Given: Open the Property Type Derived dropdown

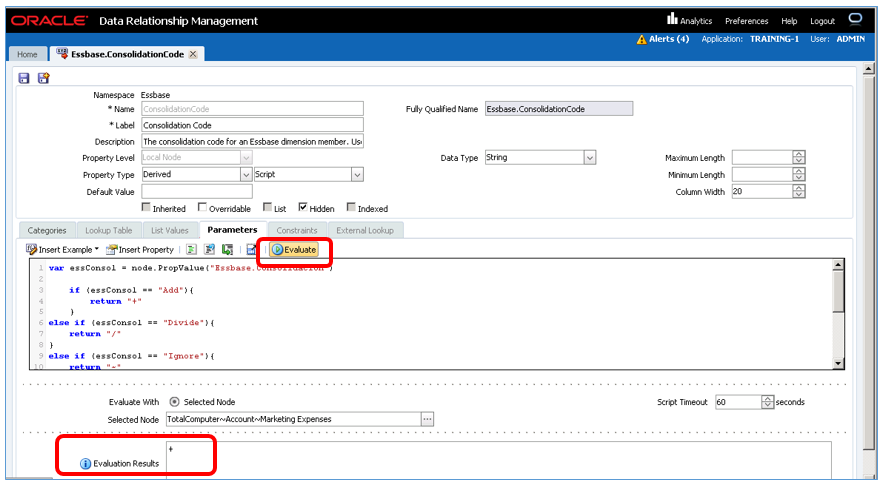Looking at the screenshot, I should pyautogui.click(x=246, y=175).
